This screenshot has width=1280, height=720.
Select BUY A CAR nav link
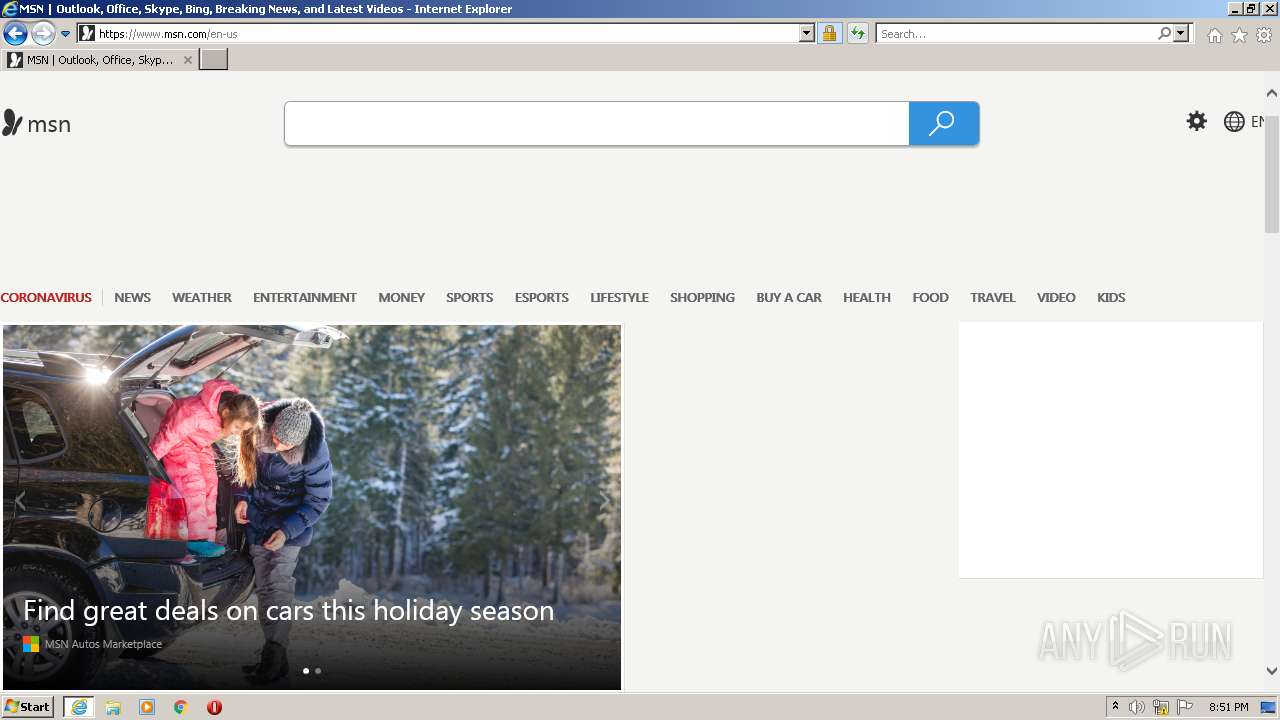tap(789, 297)
